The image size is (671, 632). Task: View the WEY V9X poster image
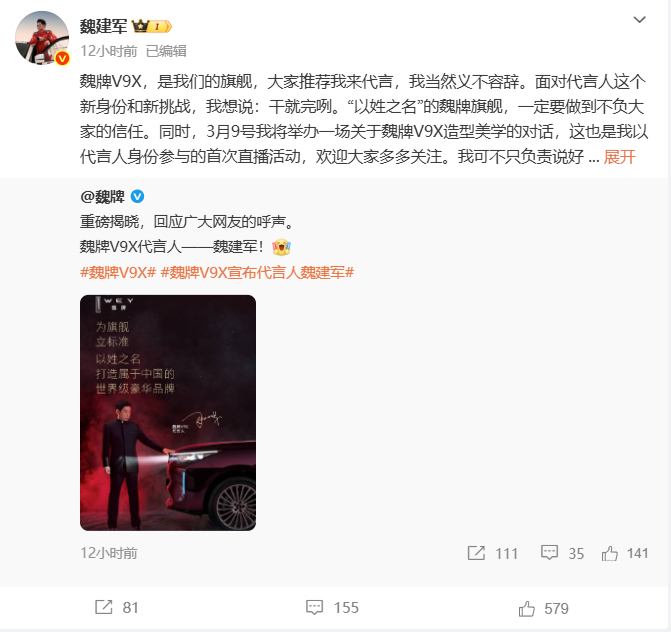point(168,413)
